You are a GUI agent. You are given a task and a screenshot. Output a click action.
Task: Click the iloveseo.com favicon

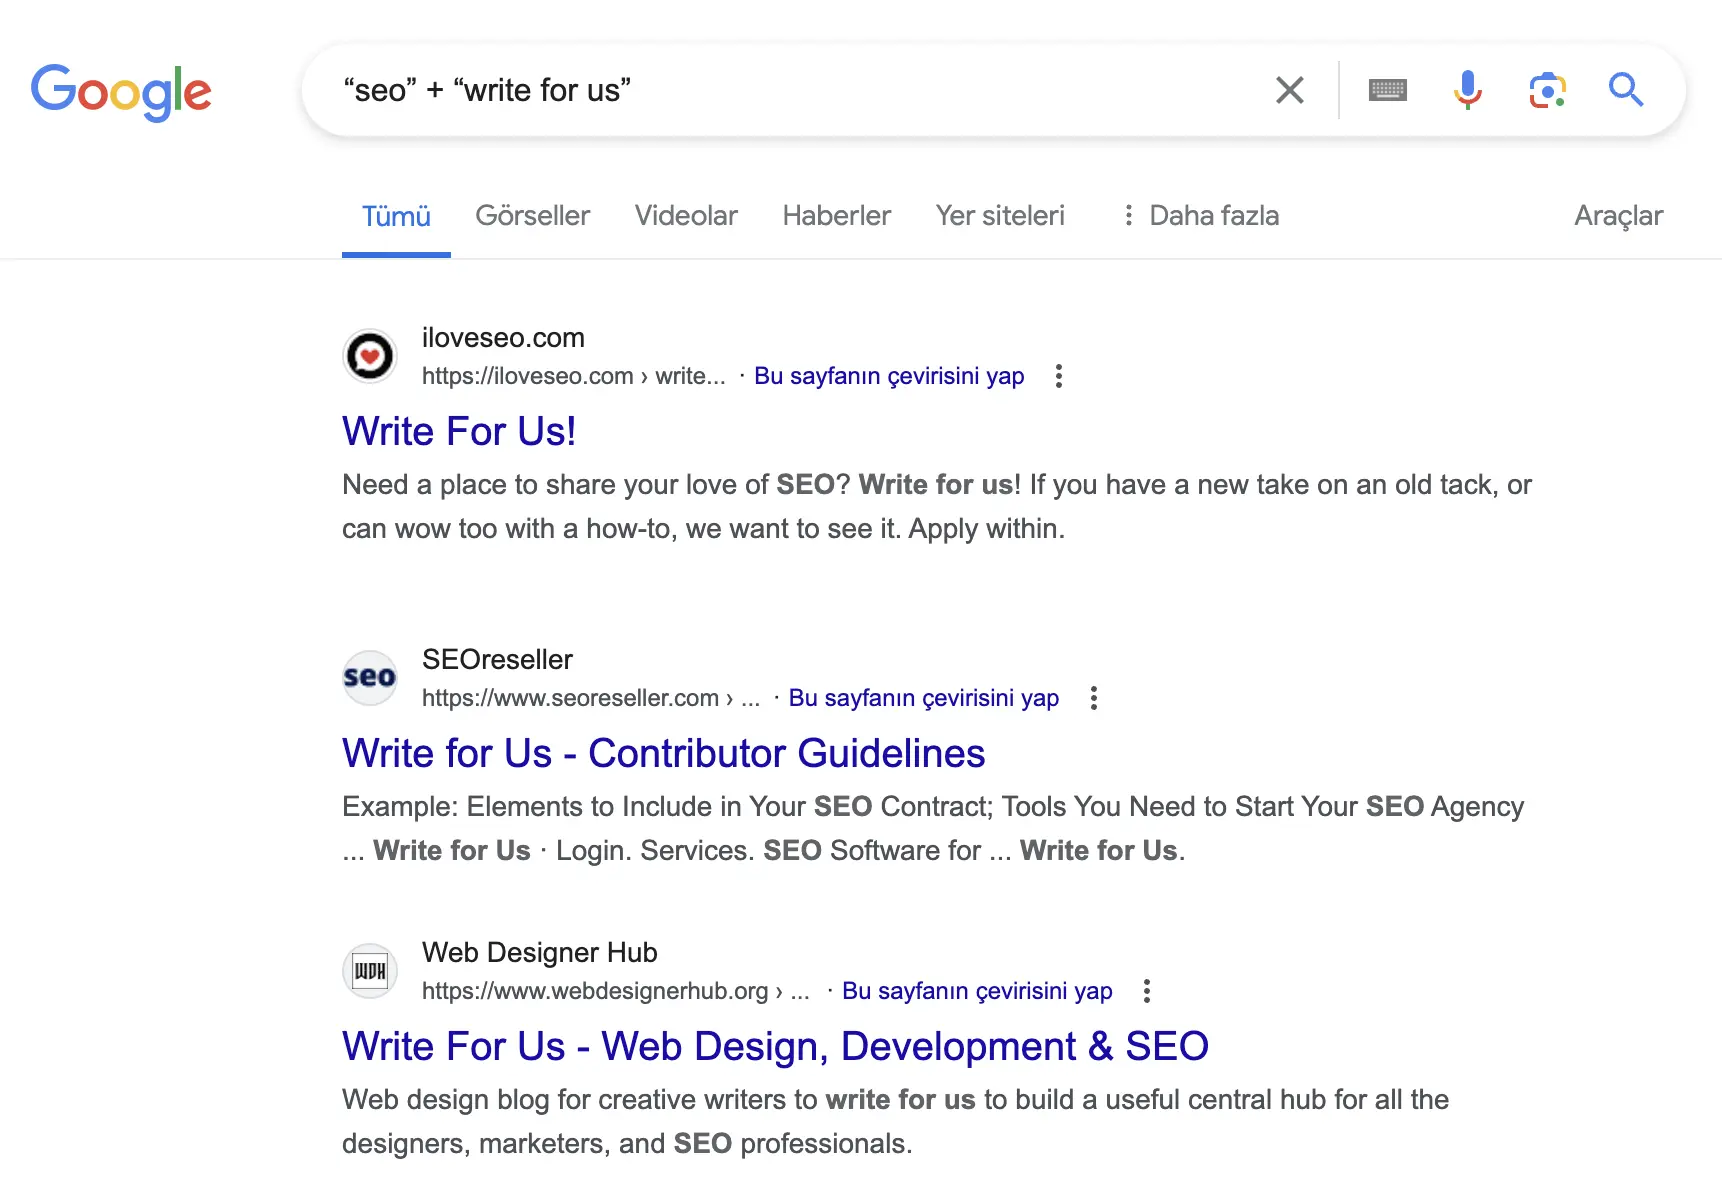point(370,356)
